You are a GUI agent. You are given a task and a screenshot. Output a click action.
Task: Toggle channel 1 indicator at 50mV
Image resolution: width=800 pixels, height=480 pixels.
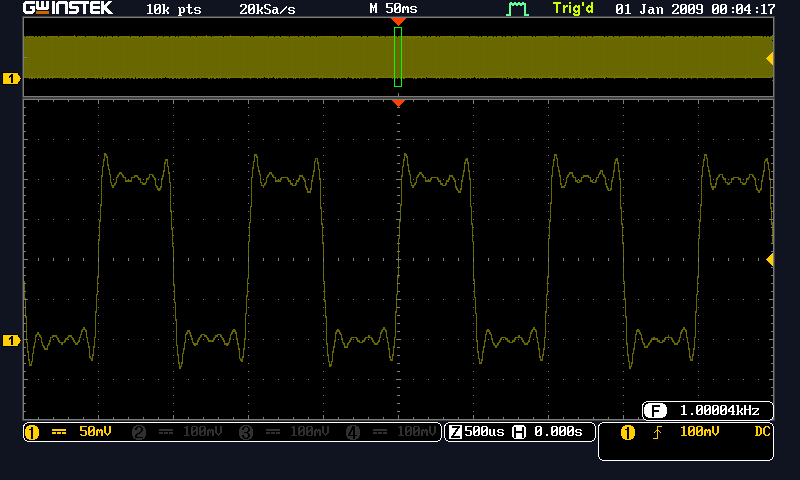[31, 432]
